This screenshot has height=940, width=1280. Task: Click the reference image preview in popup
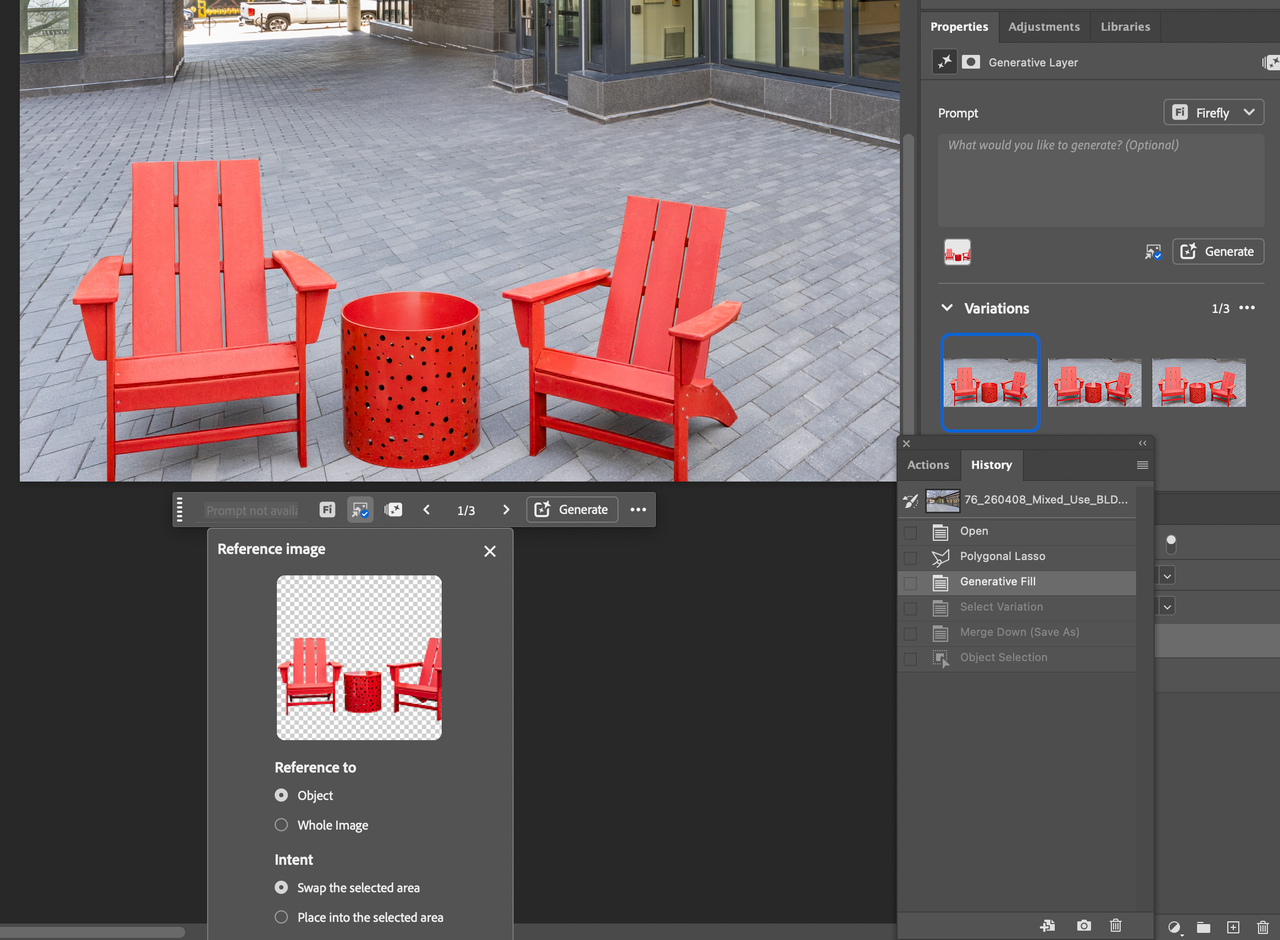359,657
